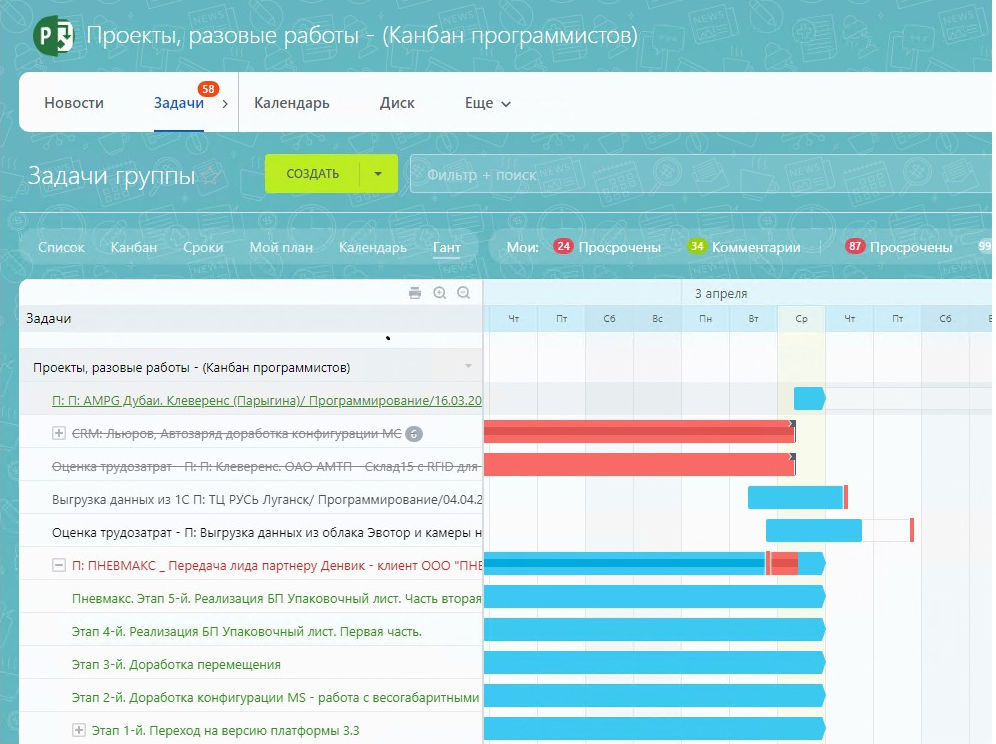
Task: Click the project logo icon
Action: [53, 36]
